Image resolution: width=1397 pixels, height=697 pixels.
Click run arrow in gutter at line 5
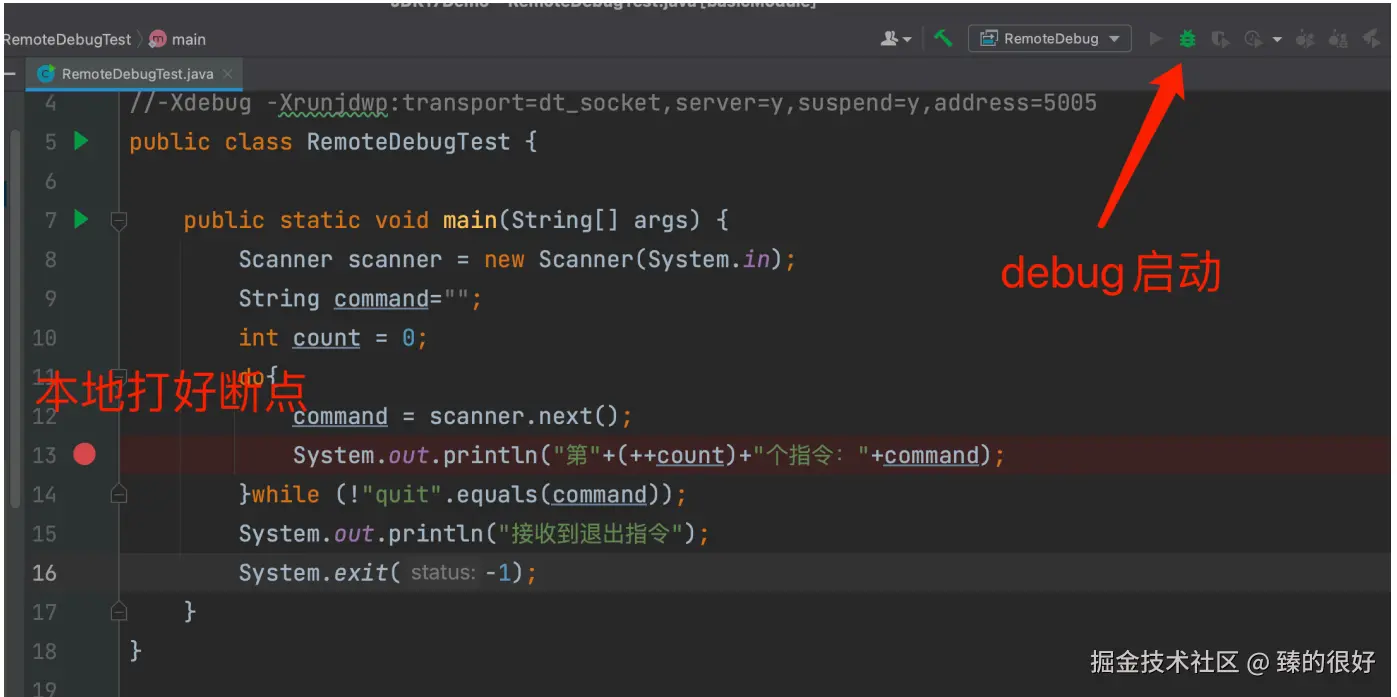point(82,141)
